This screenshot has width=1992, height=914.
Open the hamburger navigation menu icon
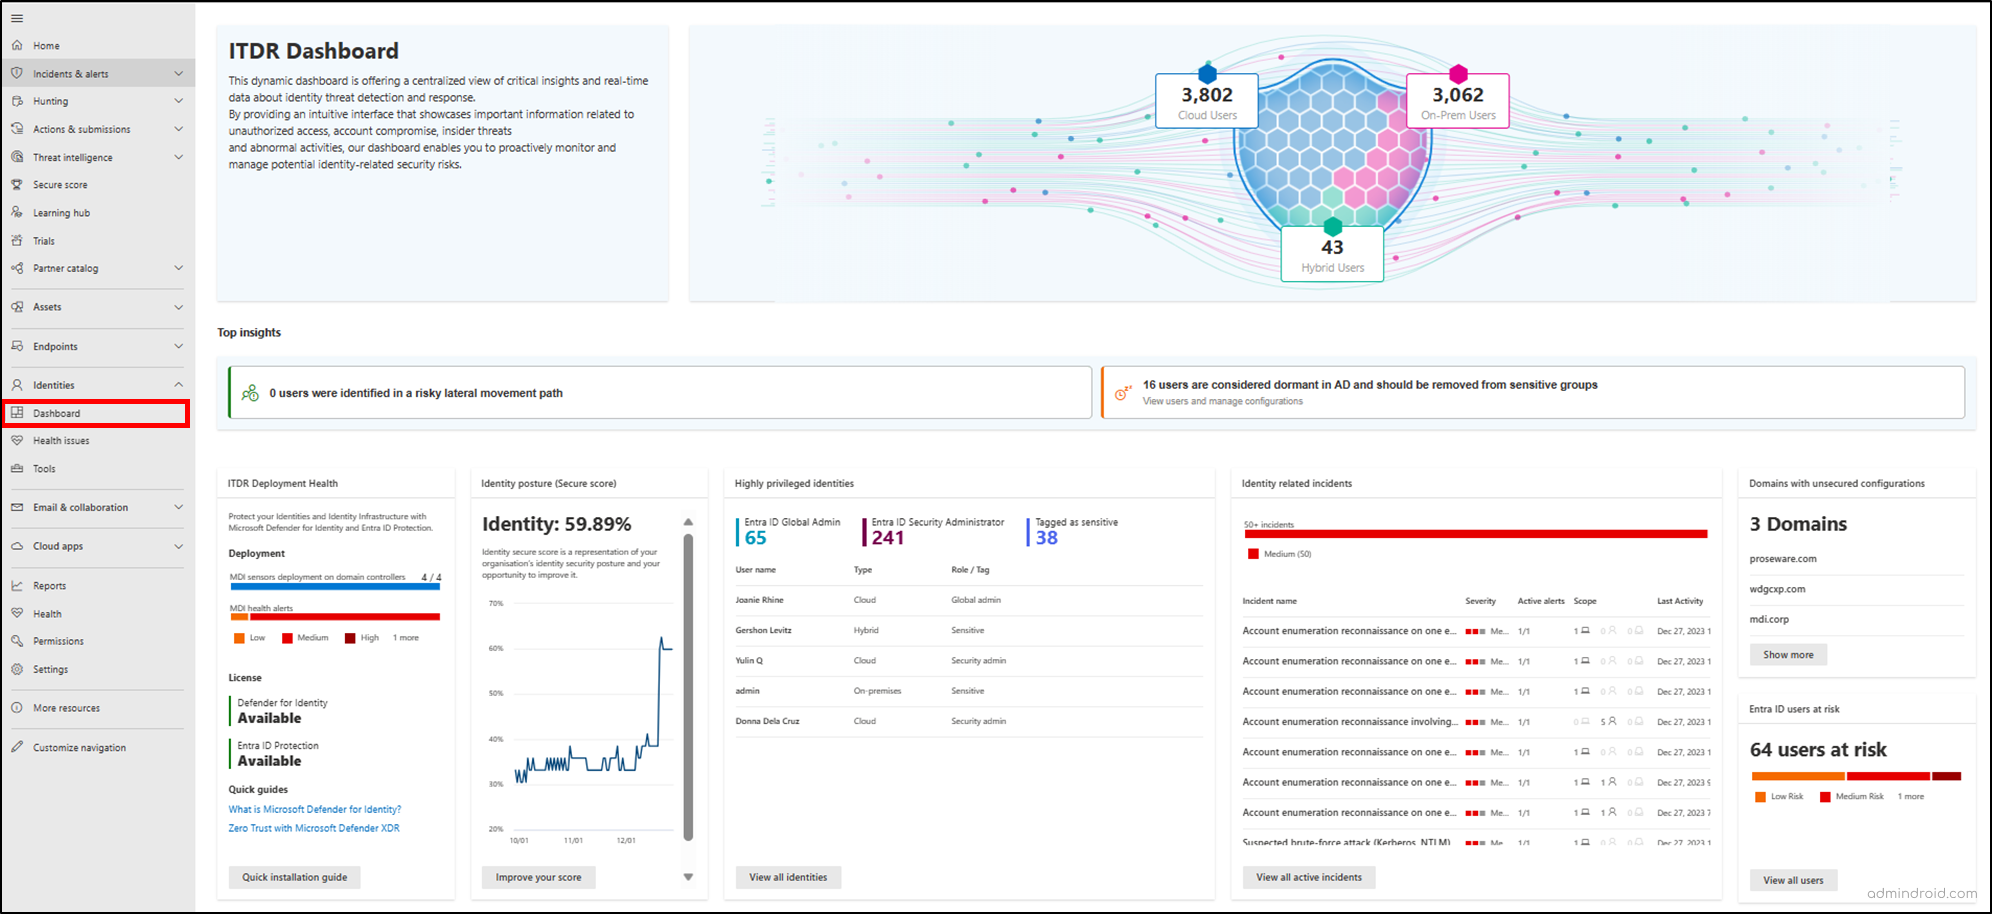17,18
